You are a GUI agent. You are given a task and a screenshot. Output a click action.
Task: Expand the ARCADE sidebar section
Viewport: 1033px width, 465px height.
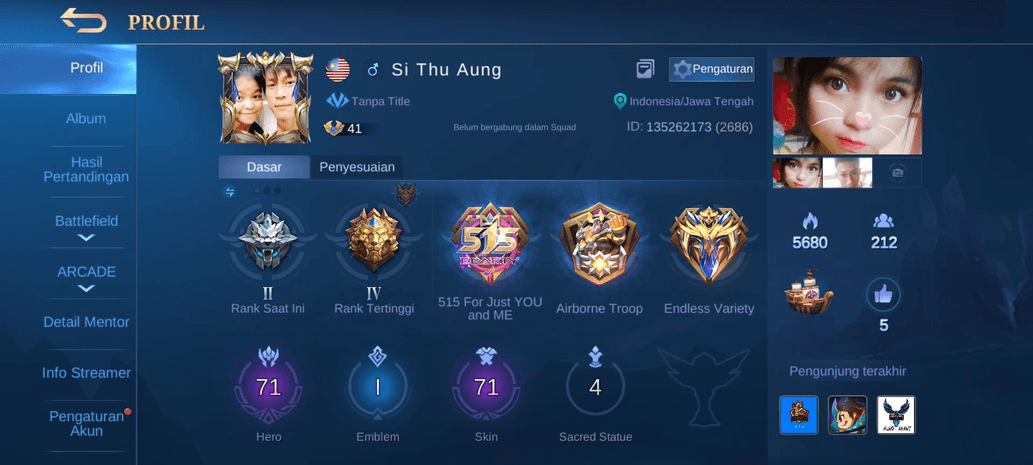coord(86,279)
